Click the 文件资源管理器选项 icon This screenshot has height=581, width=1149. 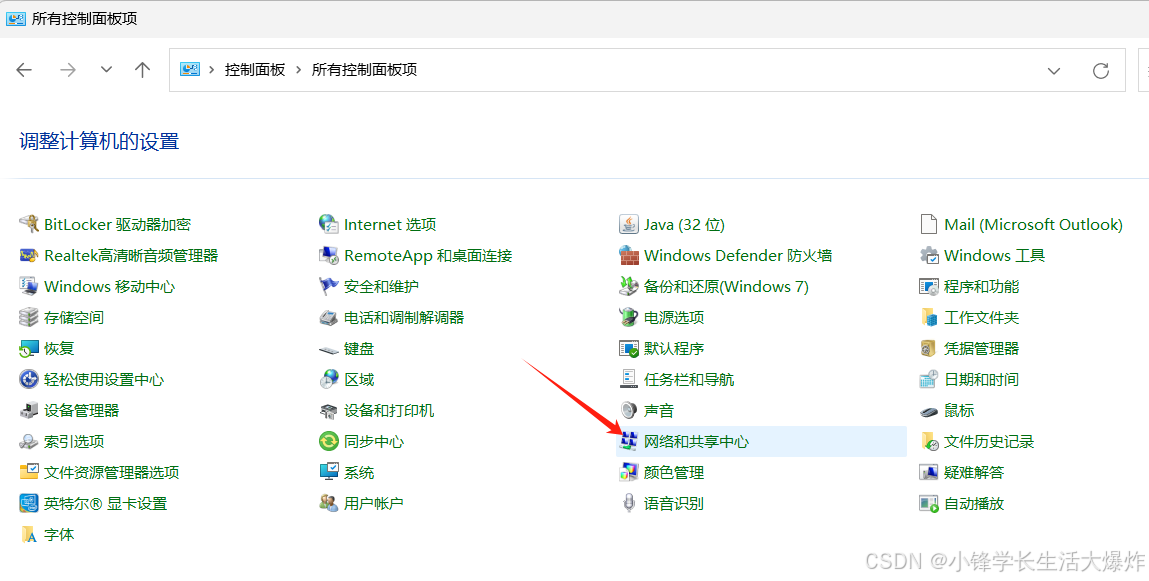tap(29, 473)
